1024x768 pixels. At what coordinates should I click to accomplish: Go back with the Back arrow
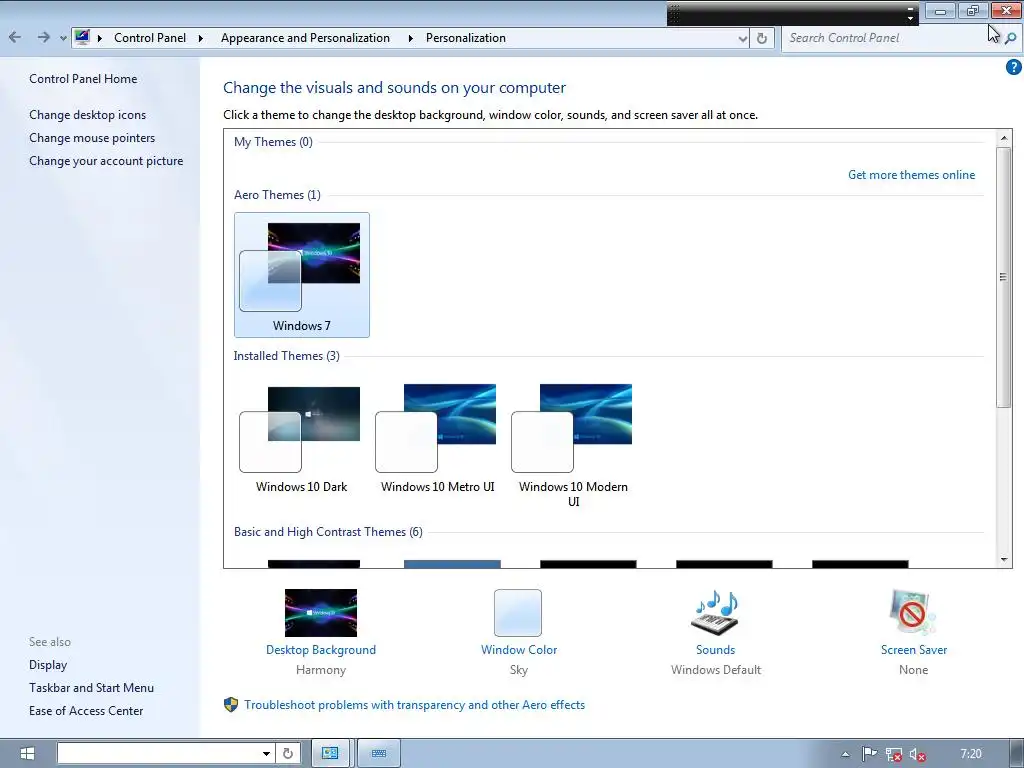[x=15, y=37]
